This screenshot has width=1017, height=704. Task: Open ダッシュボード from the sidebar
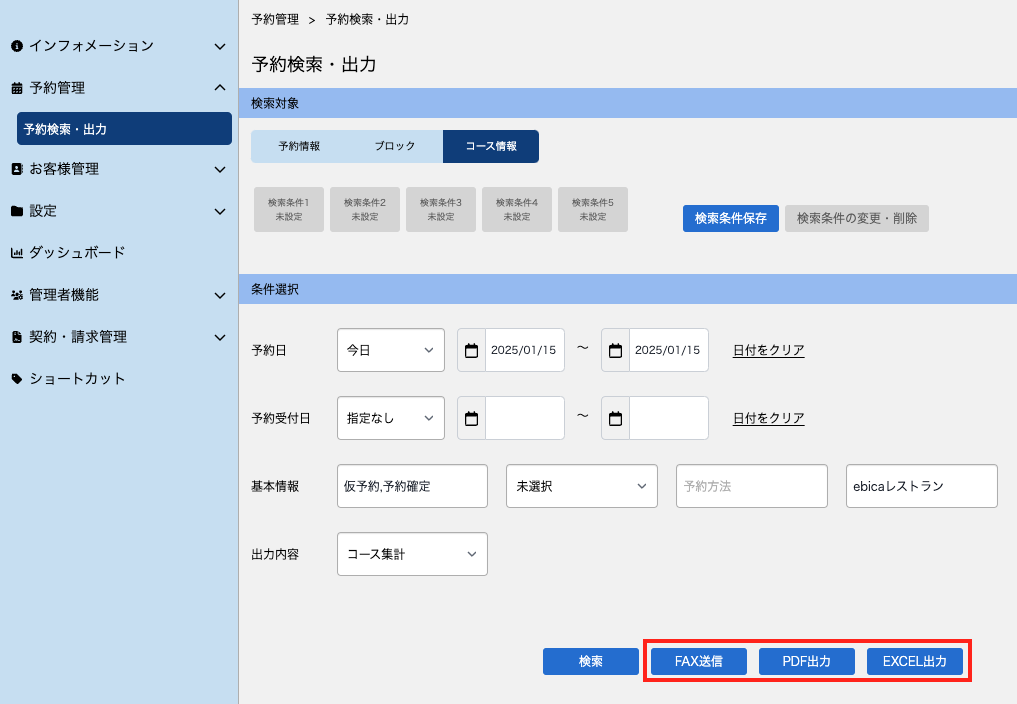pyautogui.click(x=77, y=253)
